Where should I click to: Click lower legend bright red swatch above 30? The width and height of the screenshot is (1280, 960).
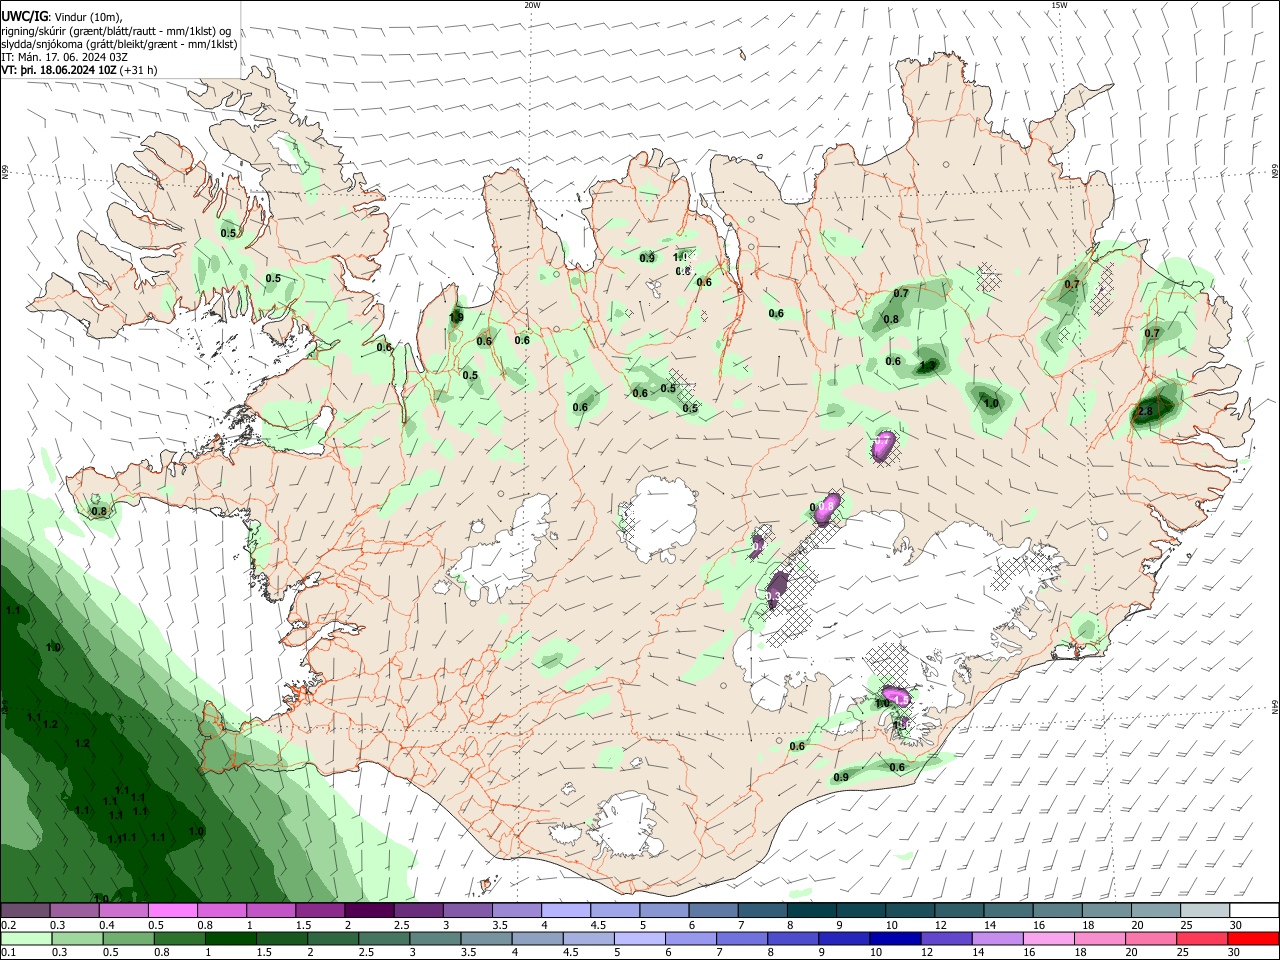click(1254, 939)
